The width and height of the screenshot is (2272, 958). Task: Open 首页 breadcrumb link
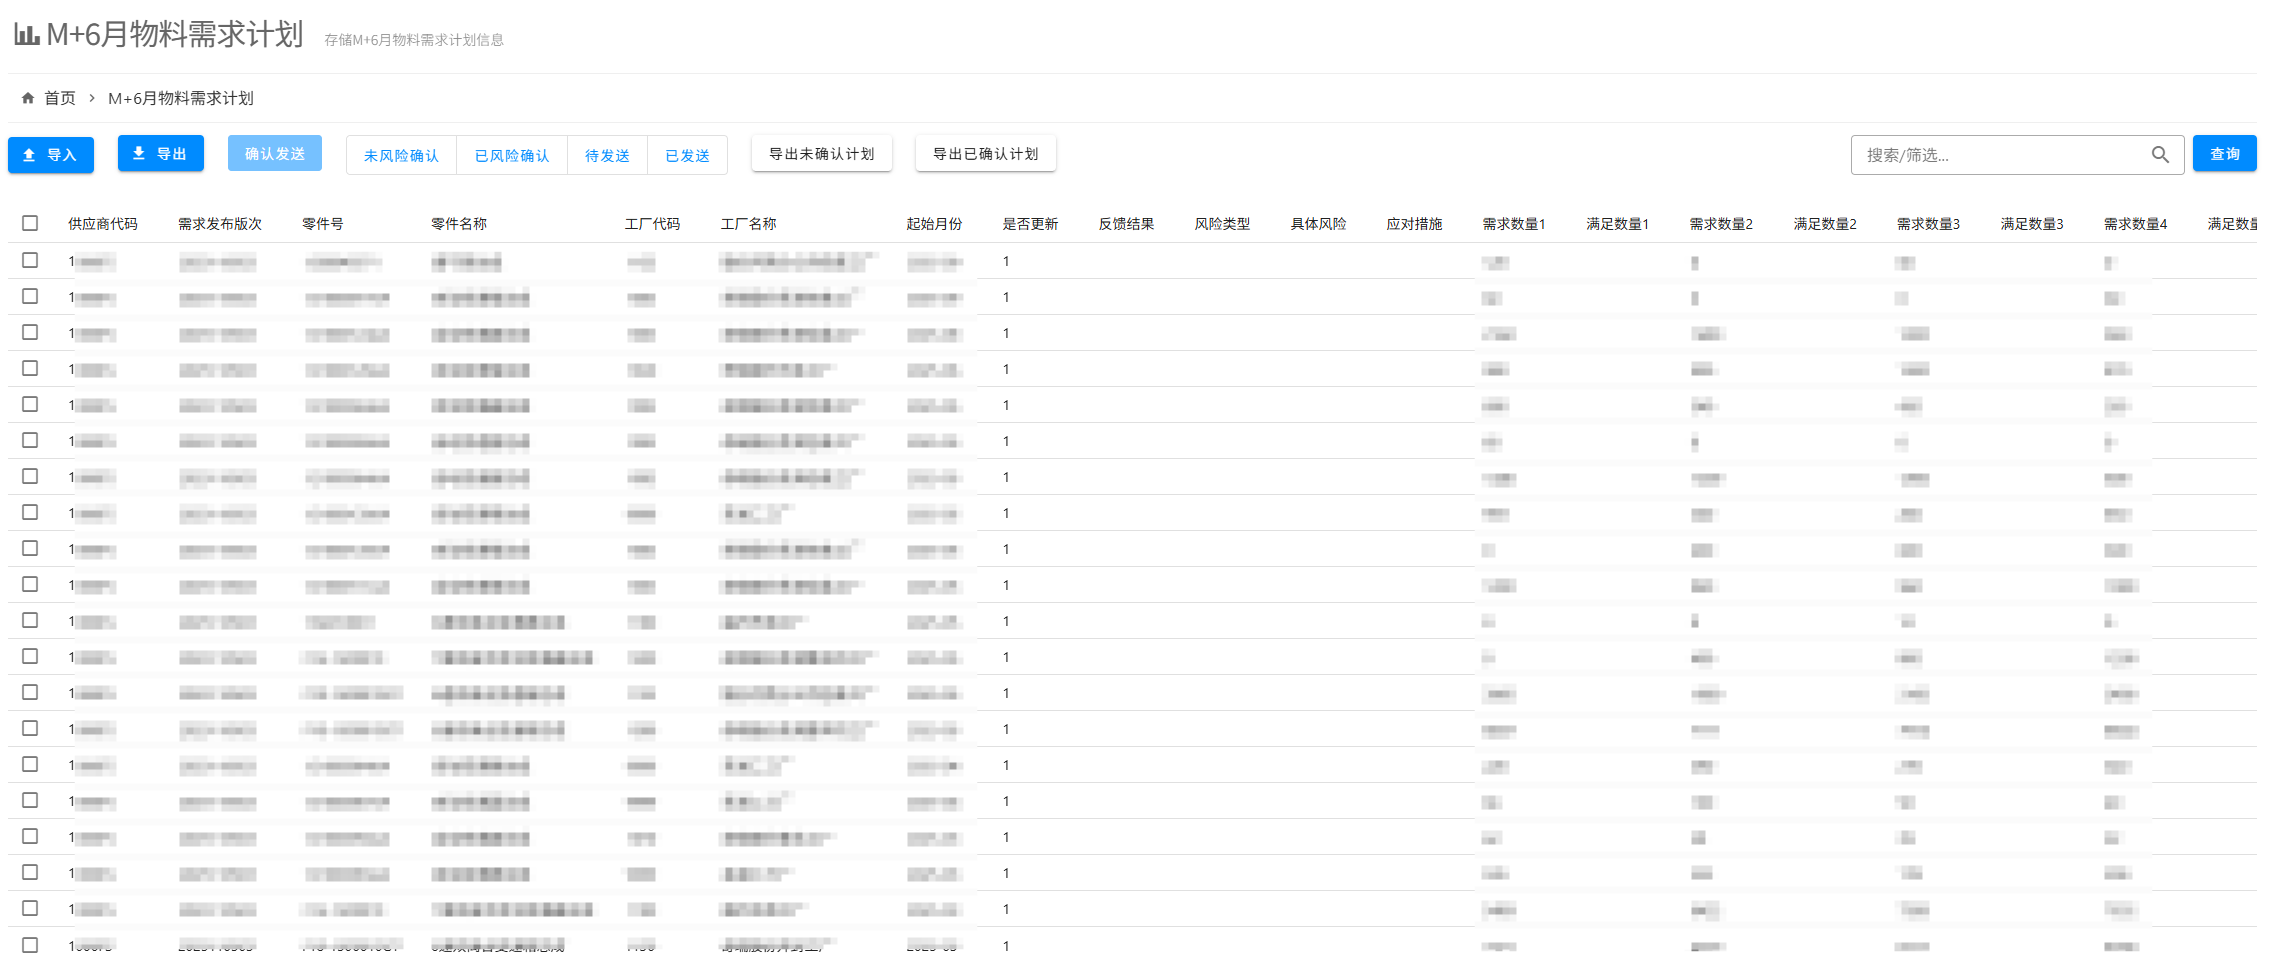[60, 98]
